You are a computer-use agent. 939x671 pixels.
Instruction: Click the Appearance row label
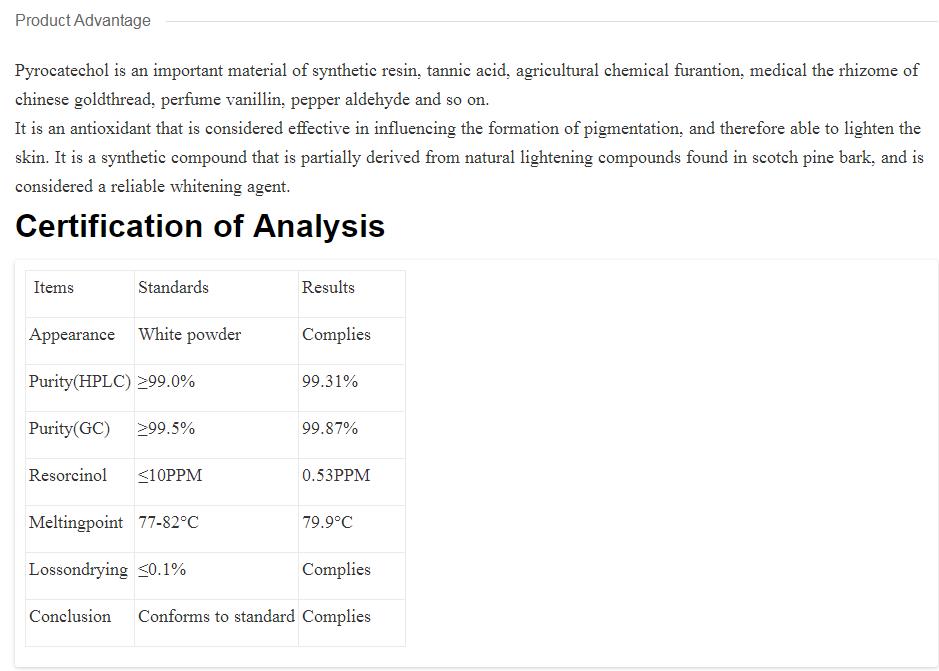72,335
